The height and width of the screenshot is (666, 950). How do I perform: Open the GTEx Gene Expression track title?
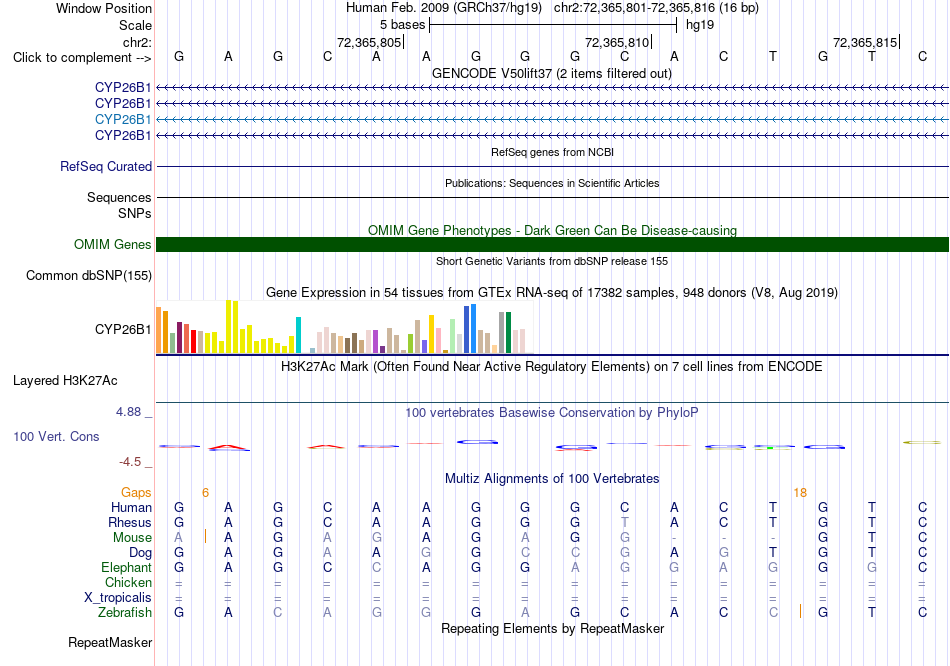552,293
